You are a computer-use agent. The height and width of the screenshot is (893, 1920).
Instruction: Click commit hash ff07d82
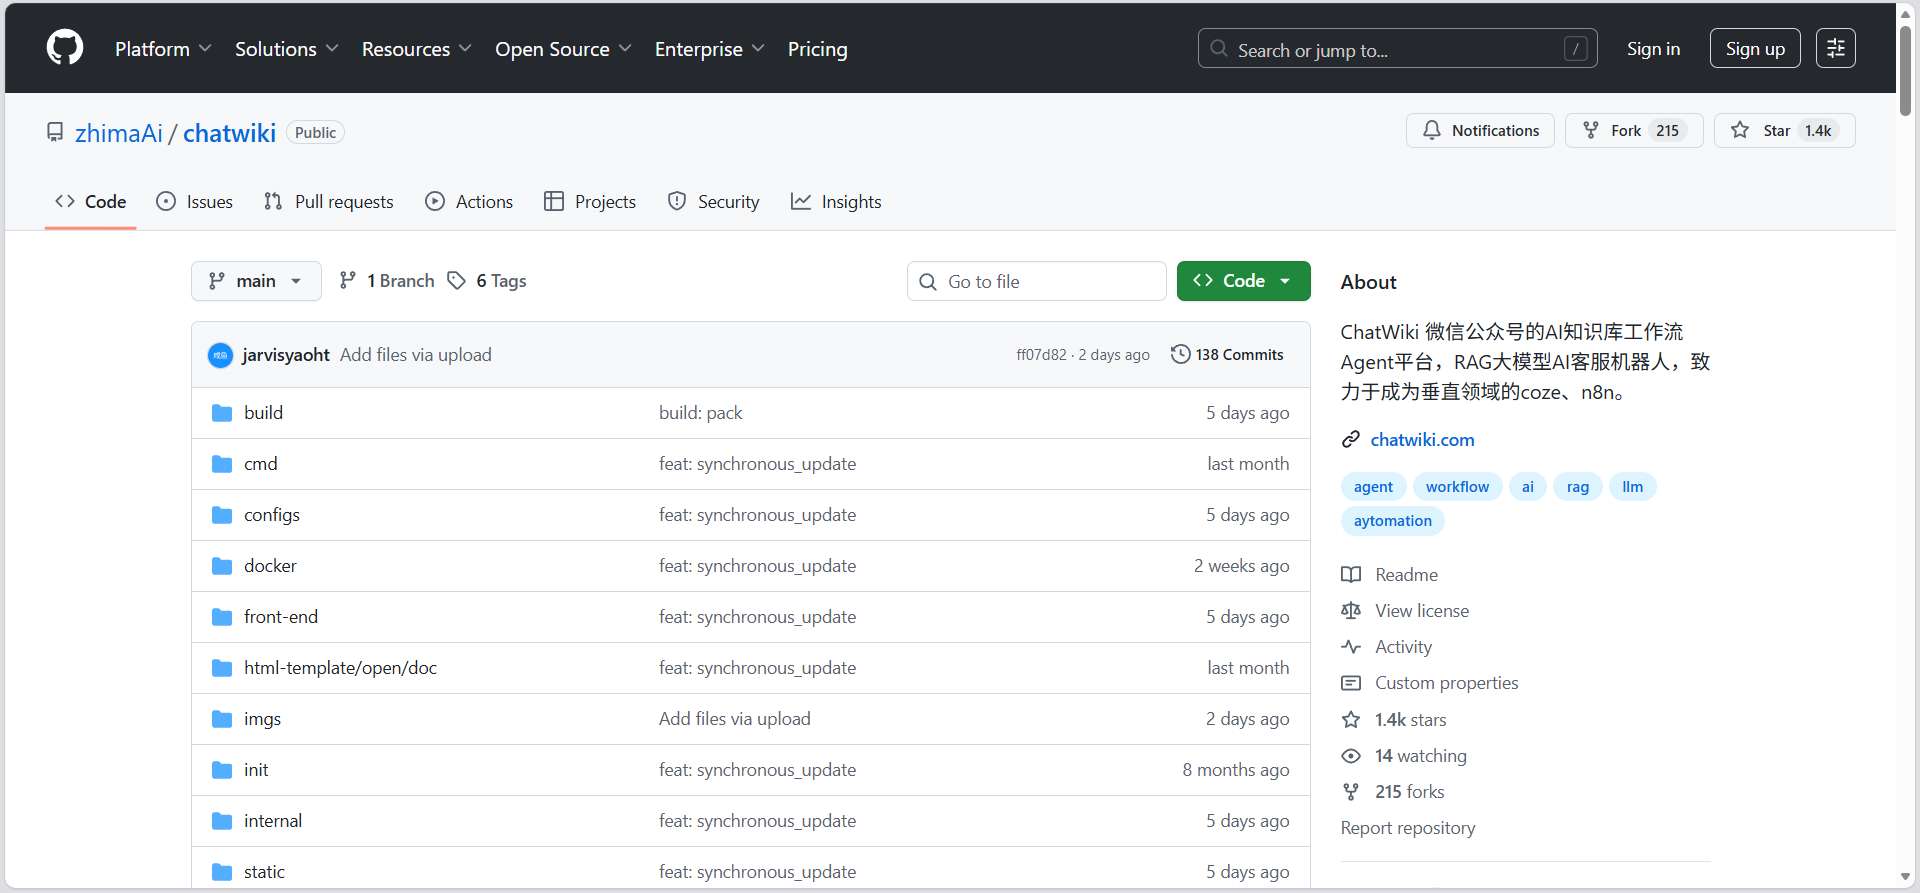(x=1041, y=355)
